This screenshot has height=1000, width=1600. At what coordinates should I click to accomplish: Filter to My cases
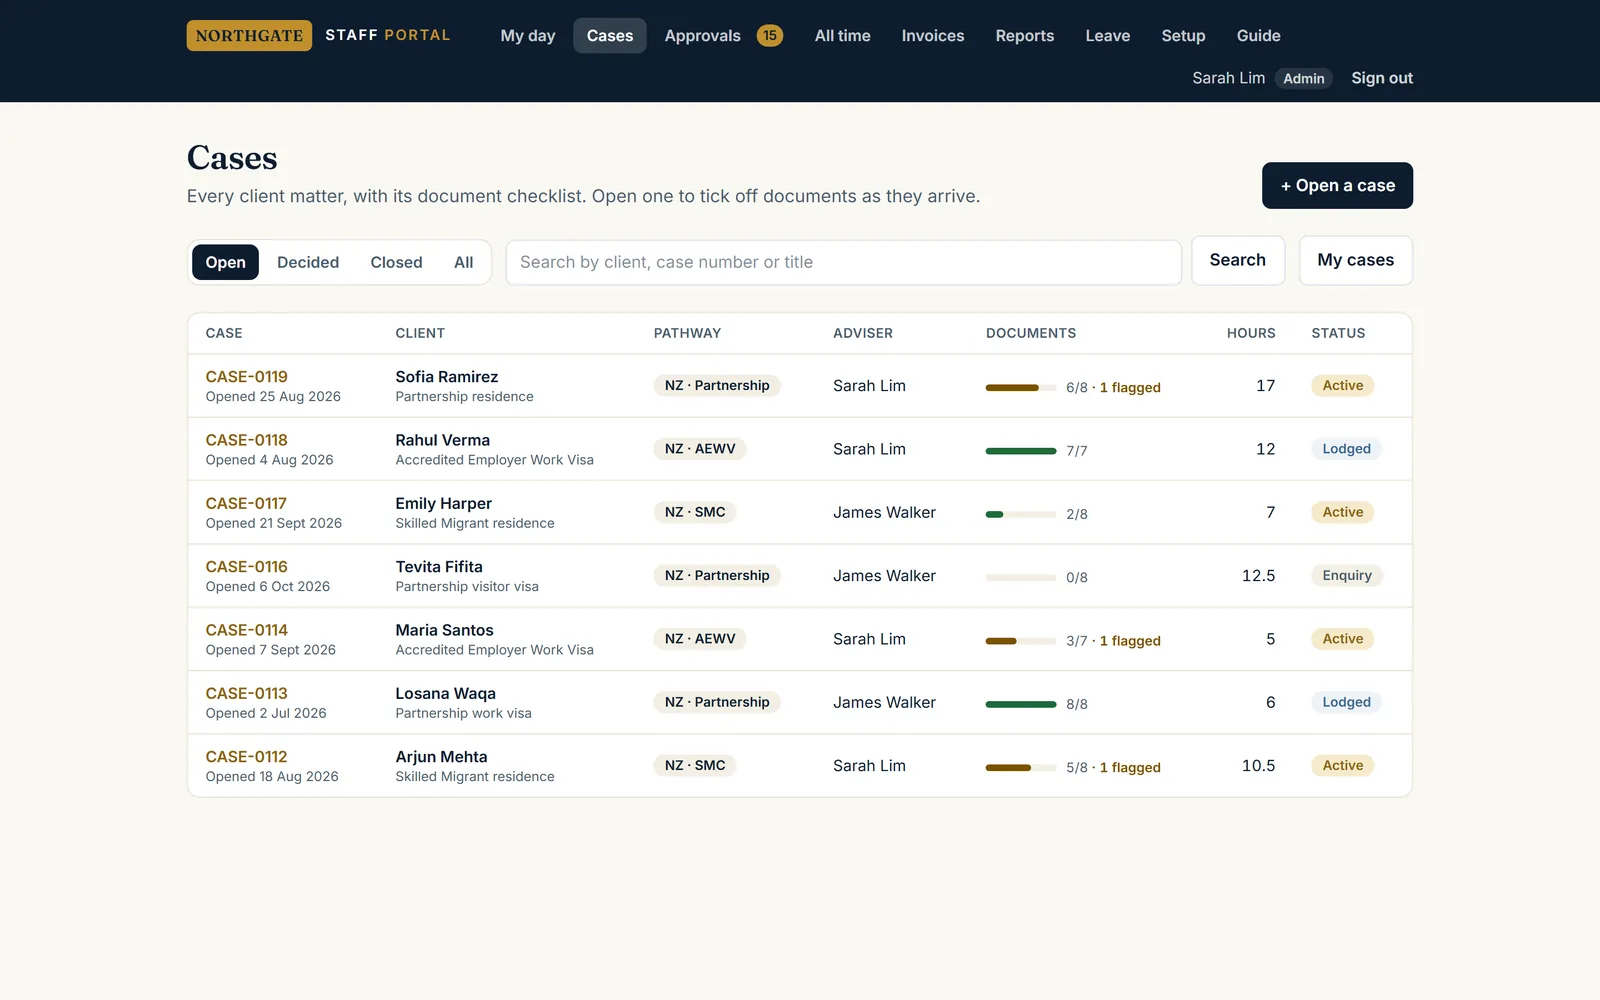(x=1355, y=260)
